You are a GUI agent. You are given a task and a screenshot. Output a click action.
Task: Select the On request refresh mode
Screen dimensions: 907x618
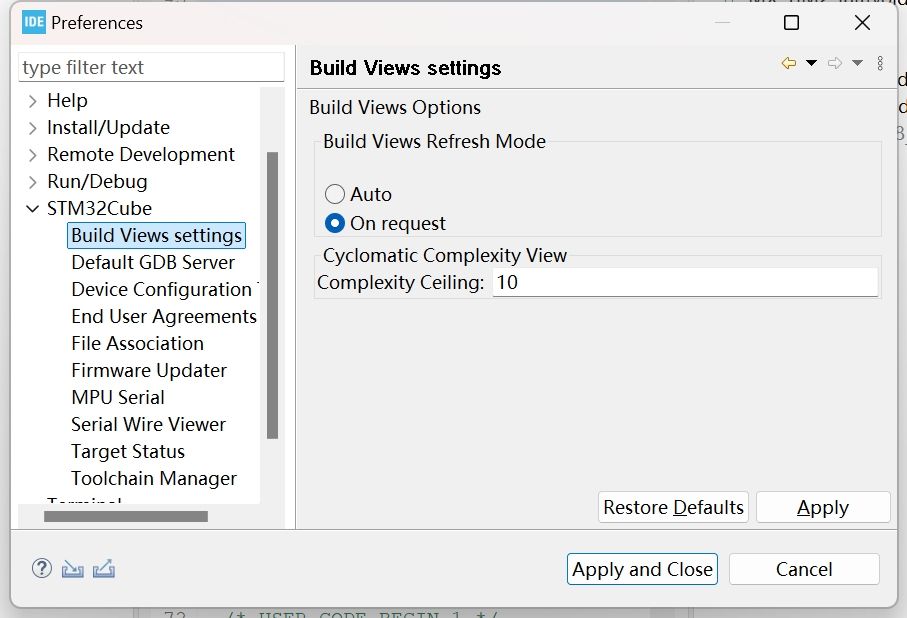(x=335, y=224)
